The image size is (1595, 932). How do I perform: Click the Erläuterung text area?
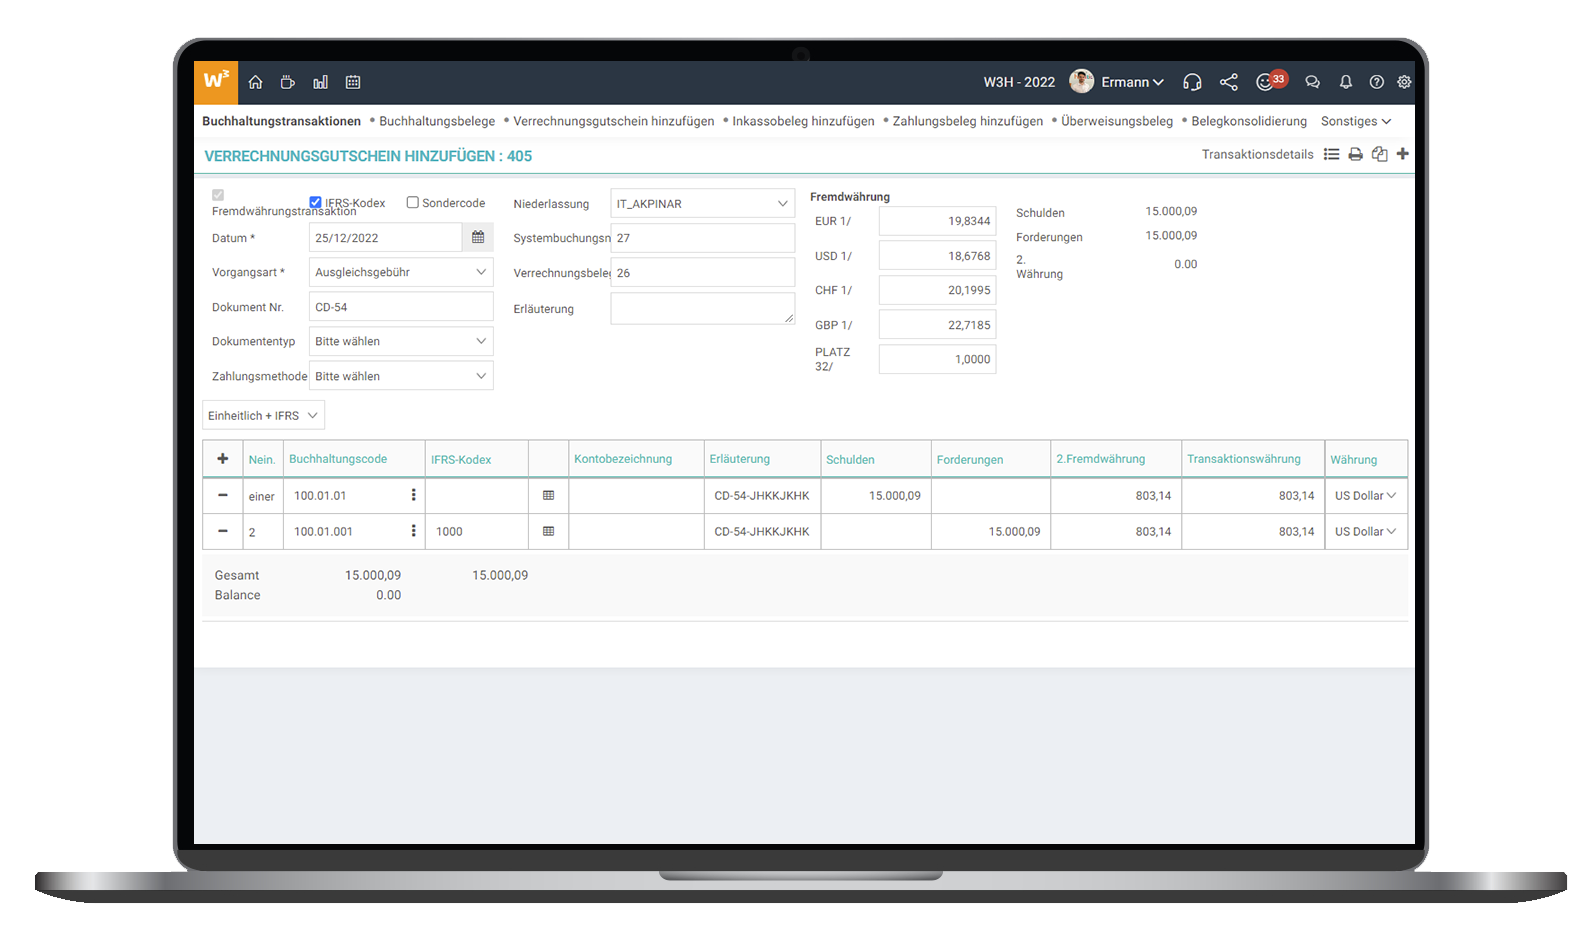click(x=703, y=308)
